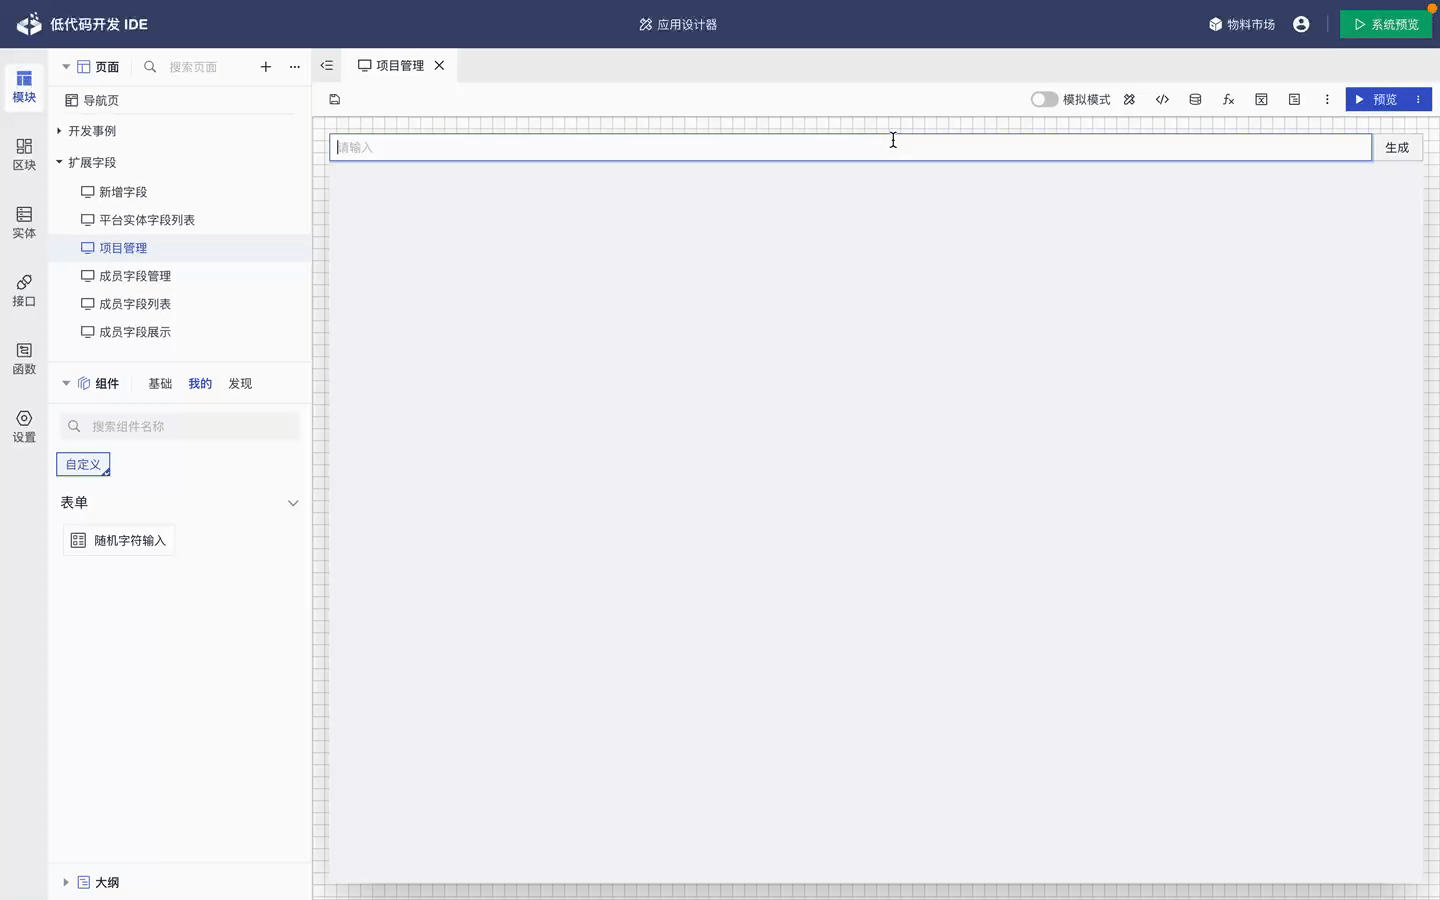The height and width of the screenshot is (900, 1440).
Task: Collapse the 表单 component section
Action: [293, 503]
